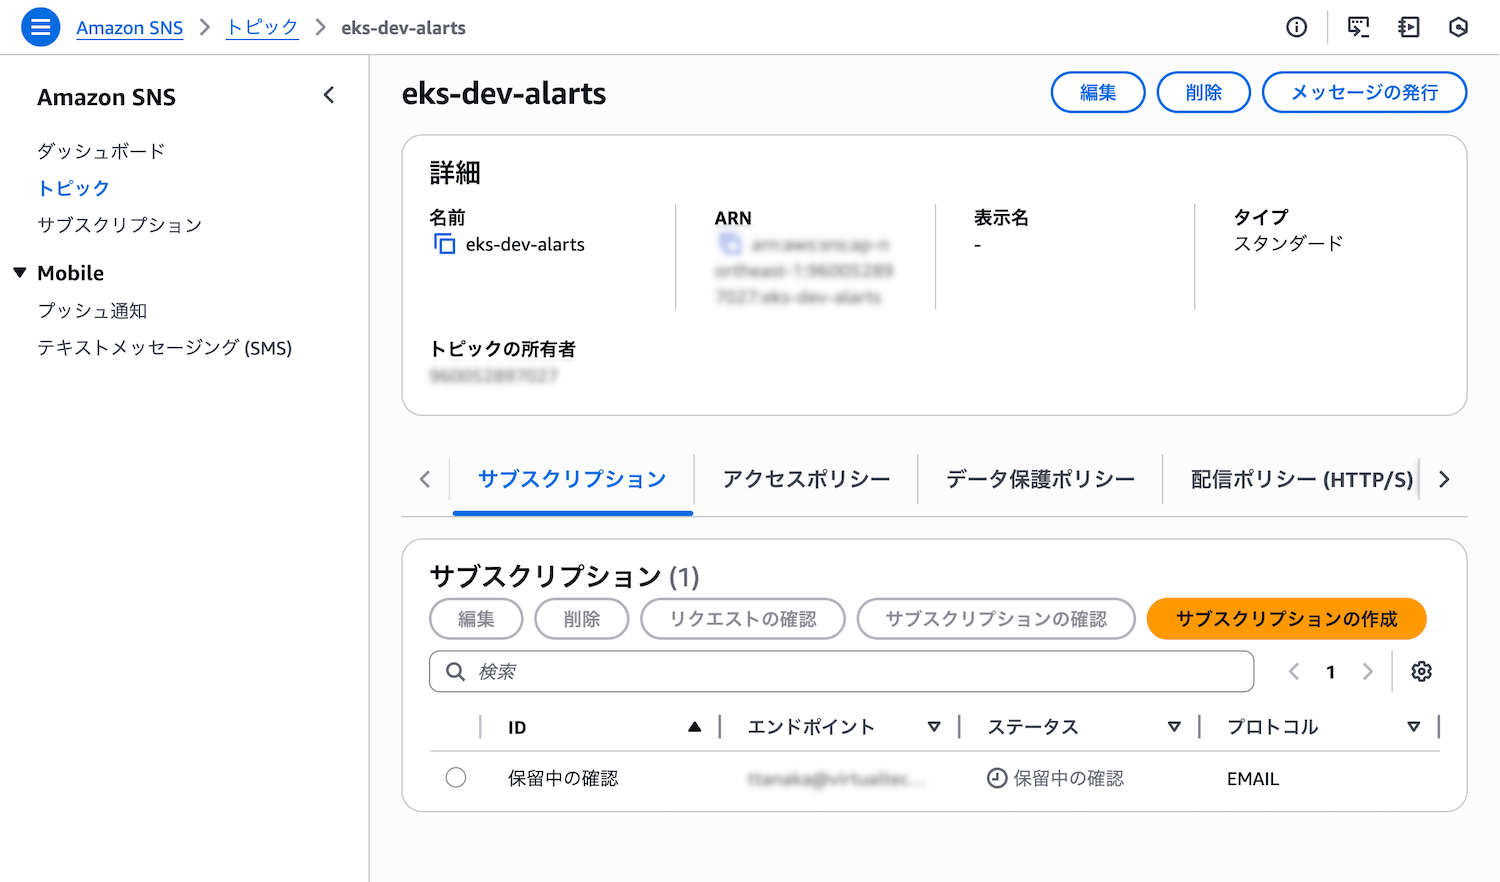Go to next subscriptions page
1500x882 pixels.
[x=1368, y=672]
